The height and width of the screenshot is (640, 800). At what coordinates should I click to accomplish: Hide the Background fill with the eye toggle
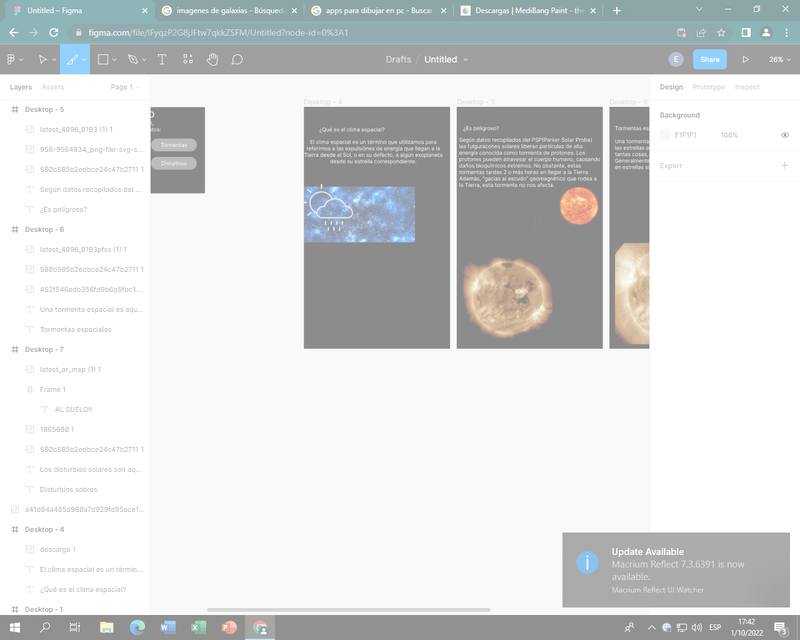tap(784, 135)
